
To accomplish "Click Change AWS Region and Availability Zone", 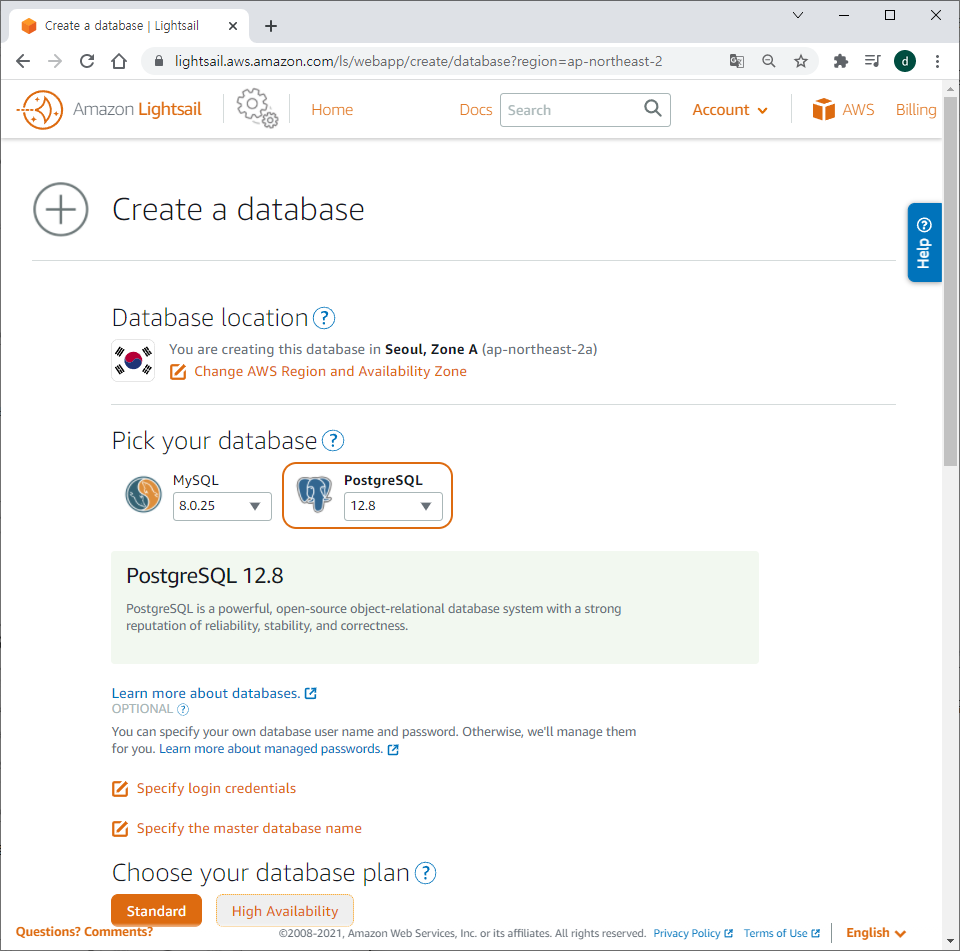I will tap(331, 372).
